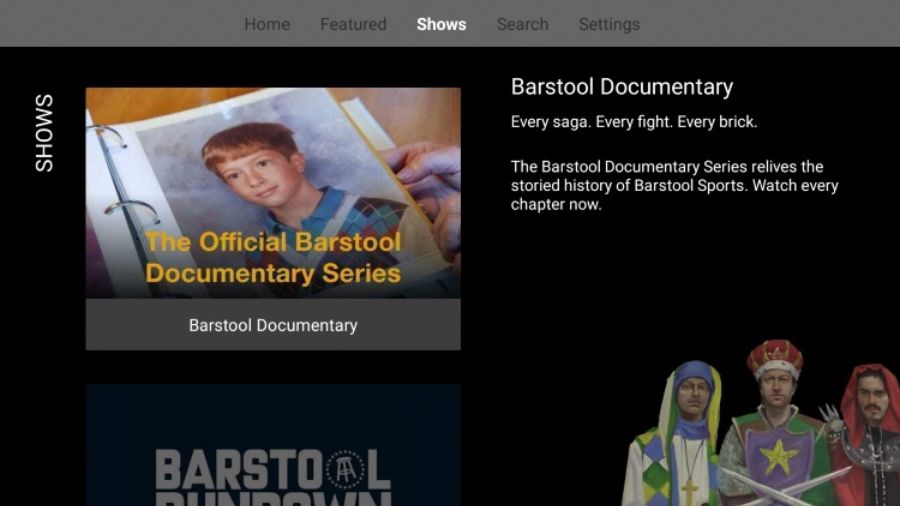Screen dimensions: 900x506
Task: Click the Barstool Documentary card label
Action: (273, 325)
